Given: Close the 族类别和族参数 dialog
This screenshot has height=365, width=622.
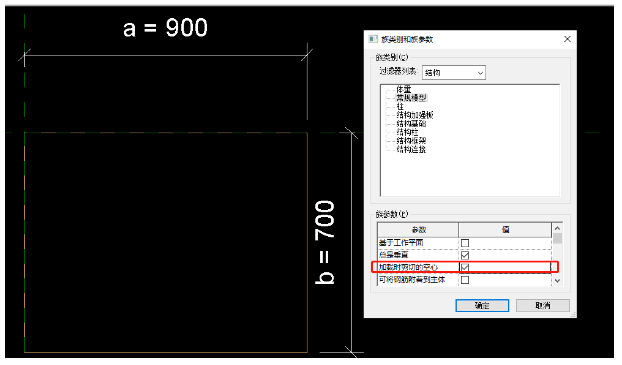Looking at the screenshot, I should coord(567,39).
